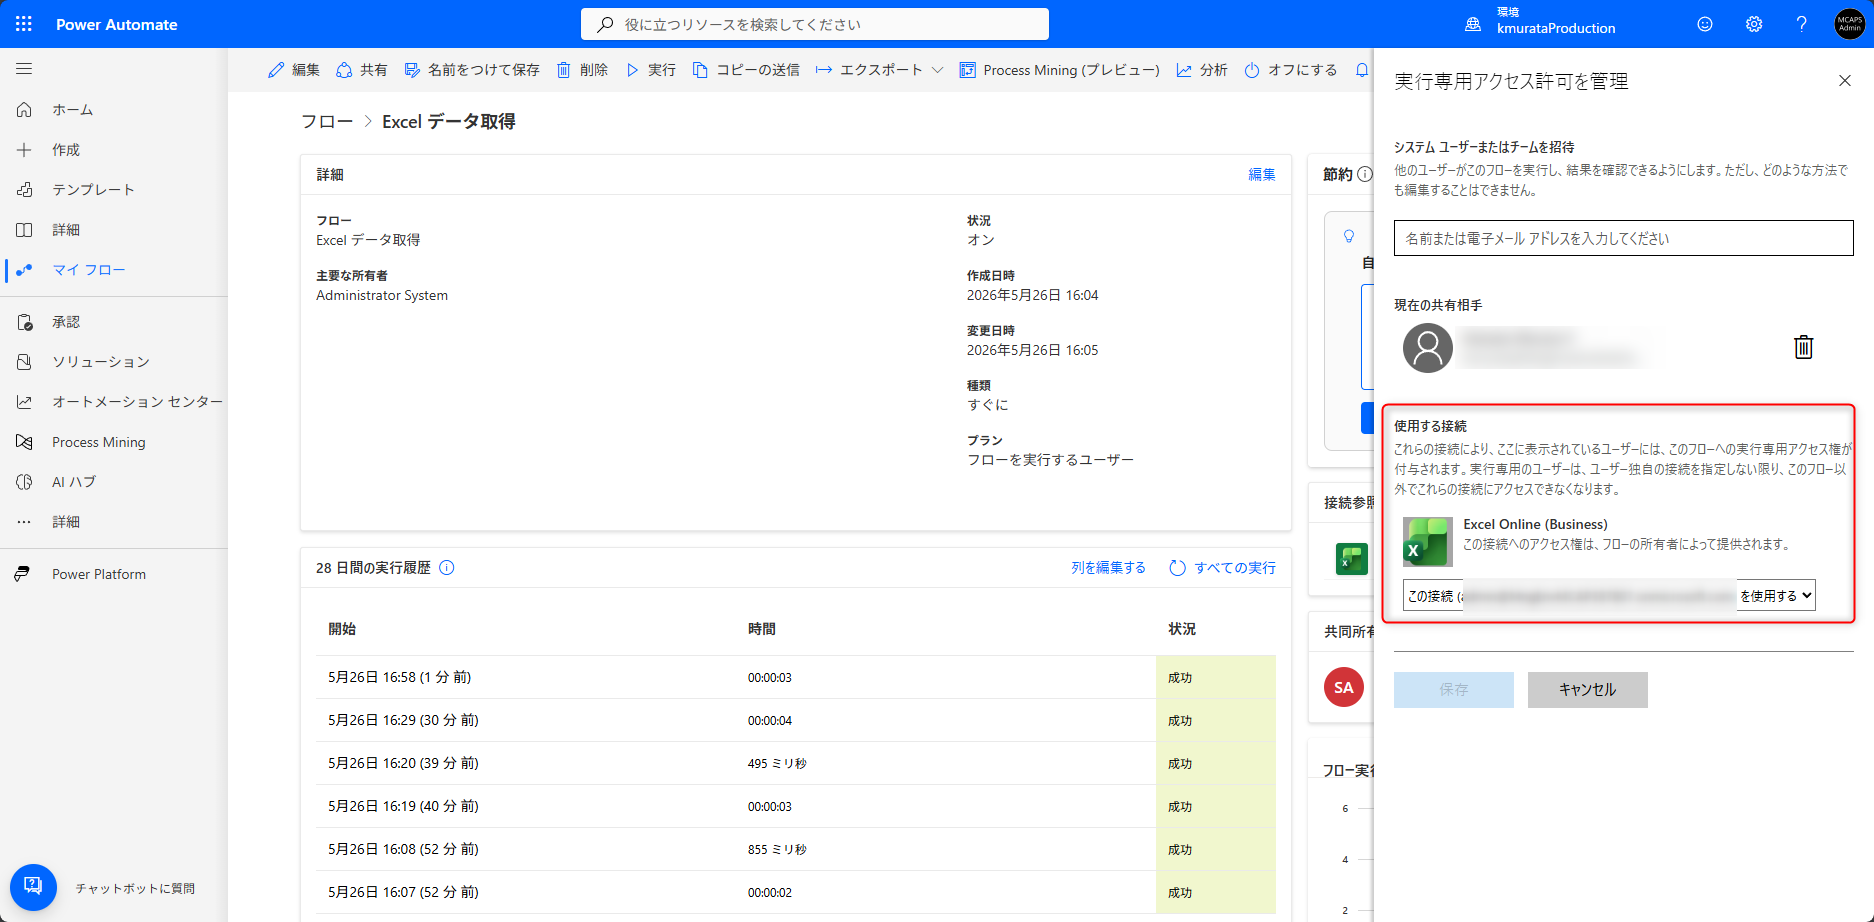Open the help question mark icon
The image size is (1874, 922).
[x=1801, y=24]
